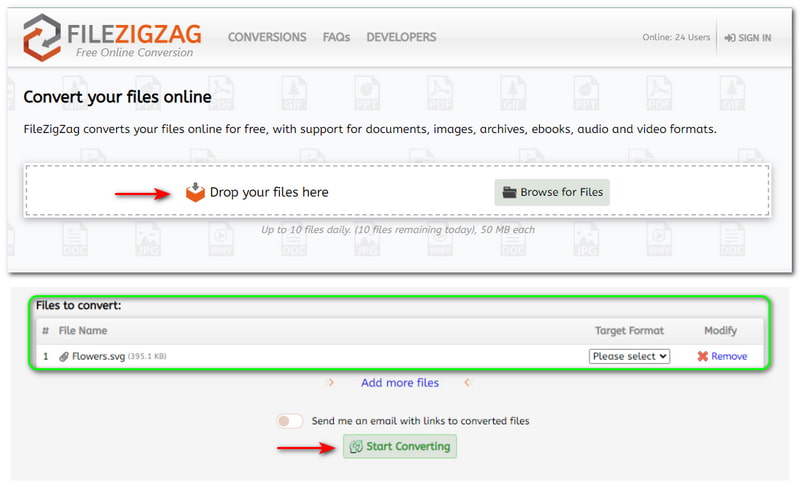Click Browse for Files button

click(x=552, y=192)
